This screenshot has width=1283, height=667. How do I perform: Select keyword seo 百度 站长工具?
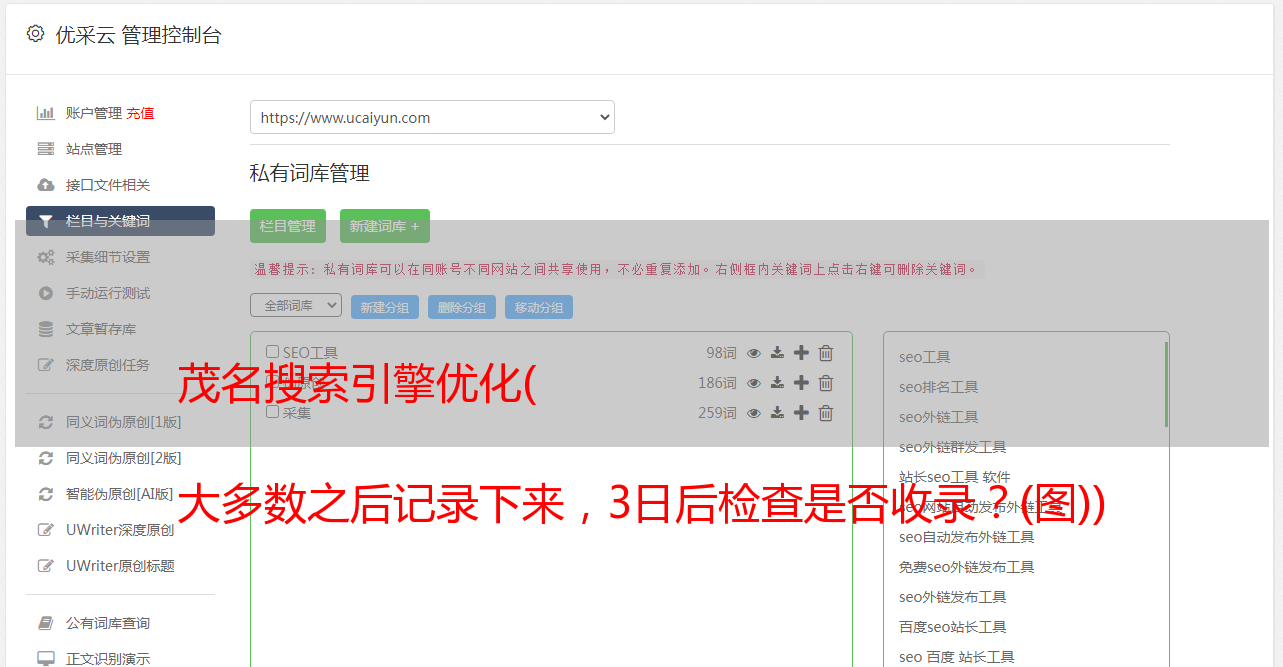[957, 657]
